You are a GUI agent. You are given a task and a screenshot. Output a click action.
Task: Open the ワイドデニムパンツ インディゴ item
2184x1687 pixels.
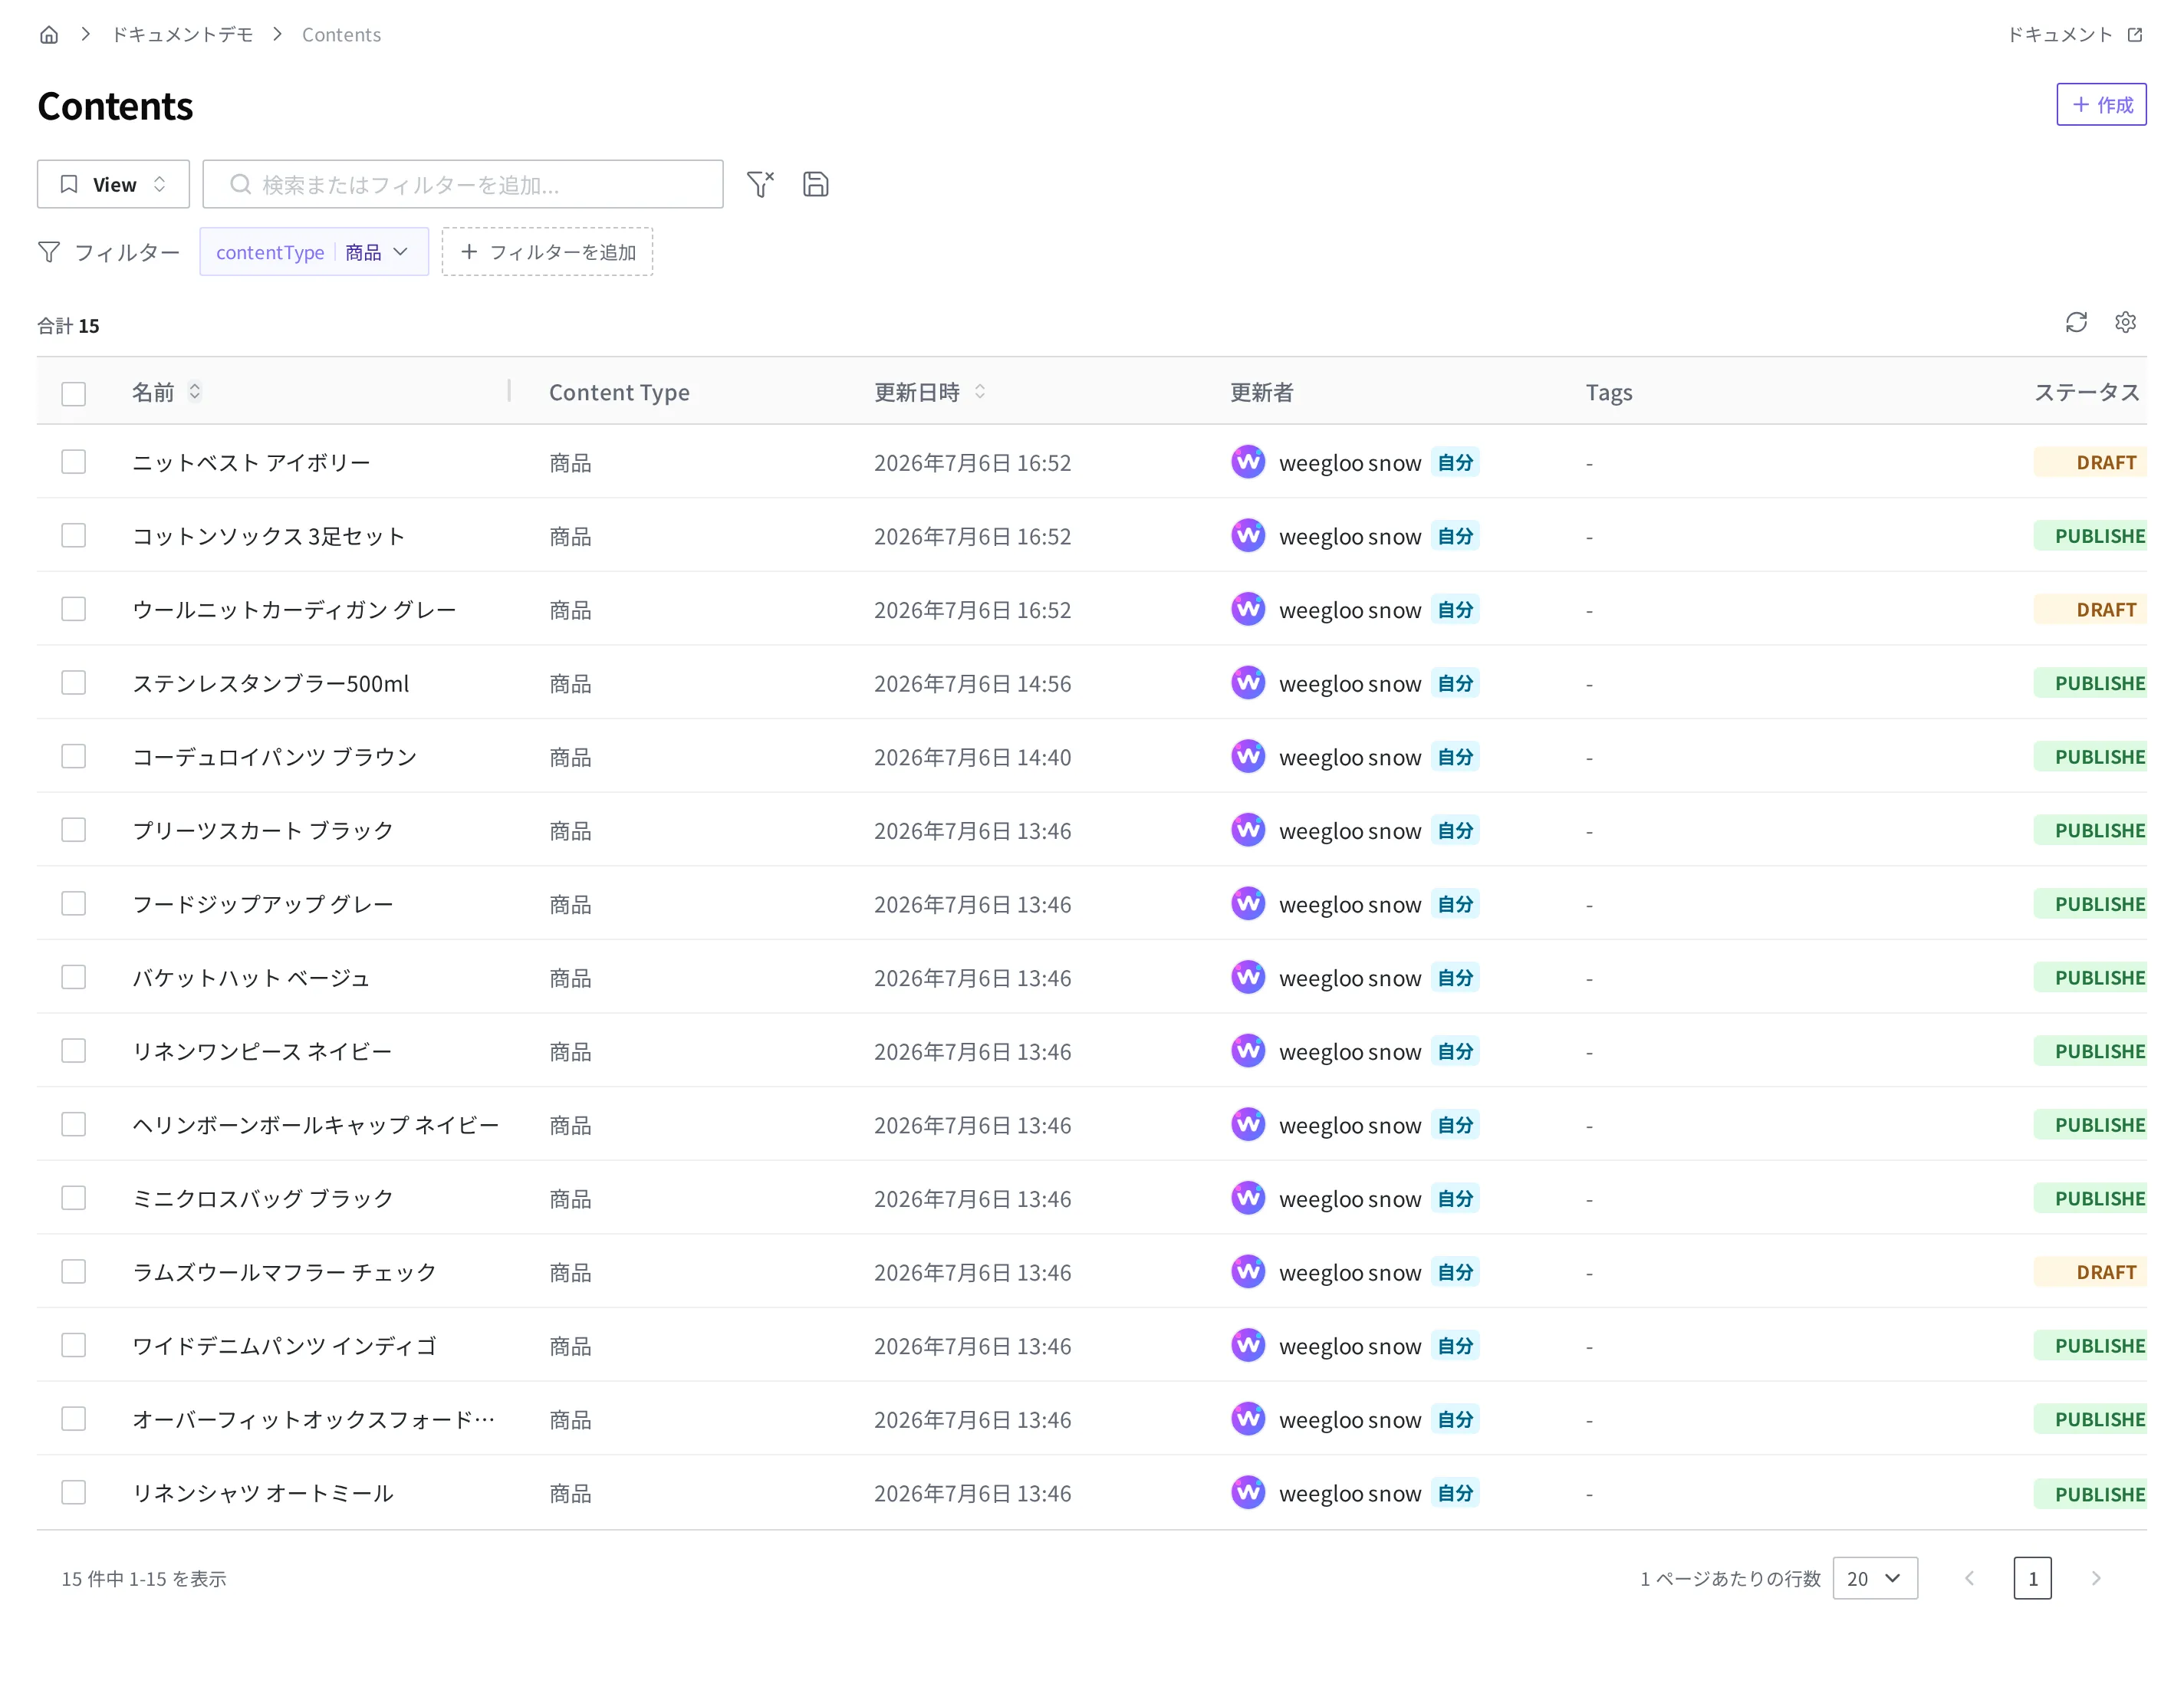click(x=285, y=1346)
